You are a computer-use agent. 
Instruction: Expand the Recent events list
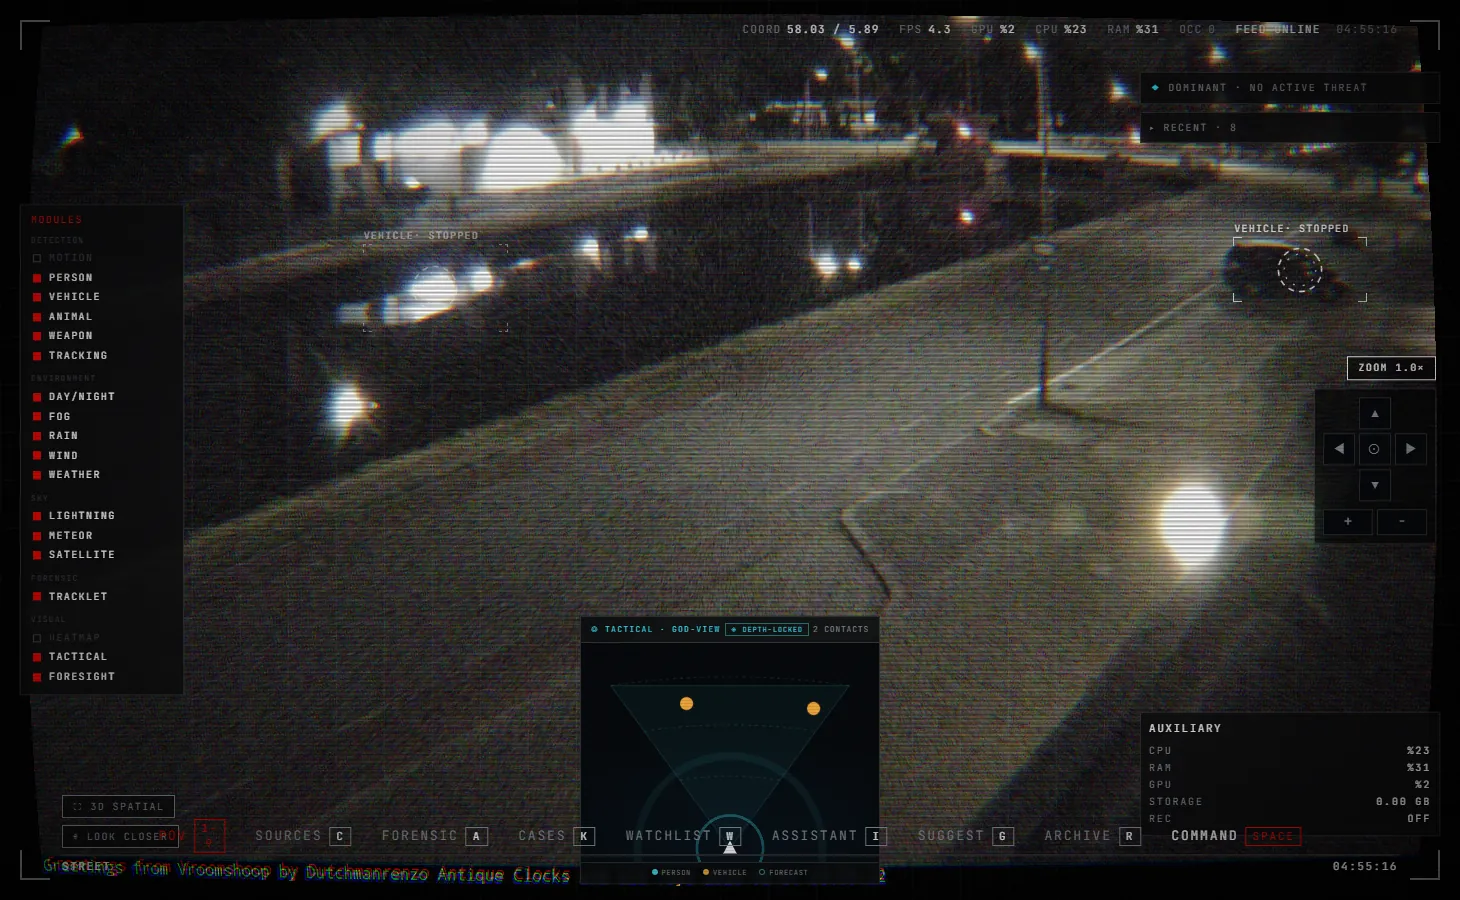point(1289,128)
